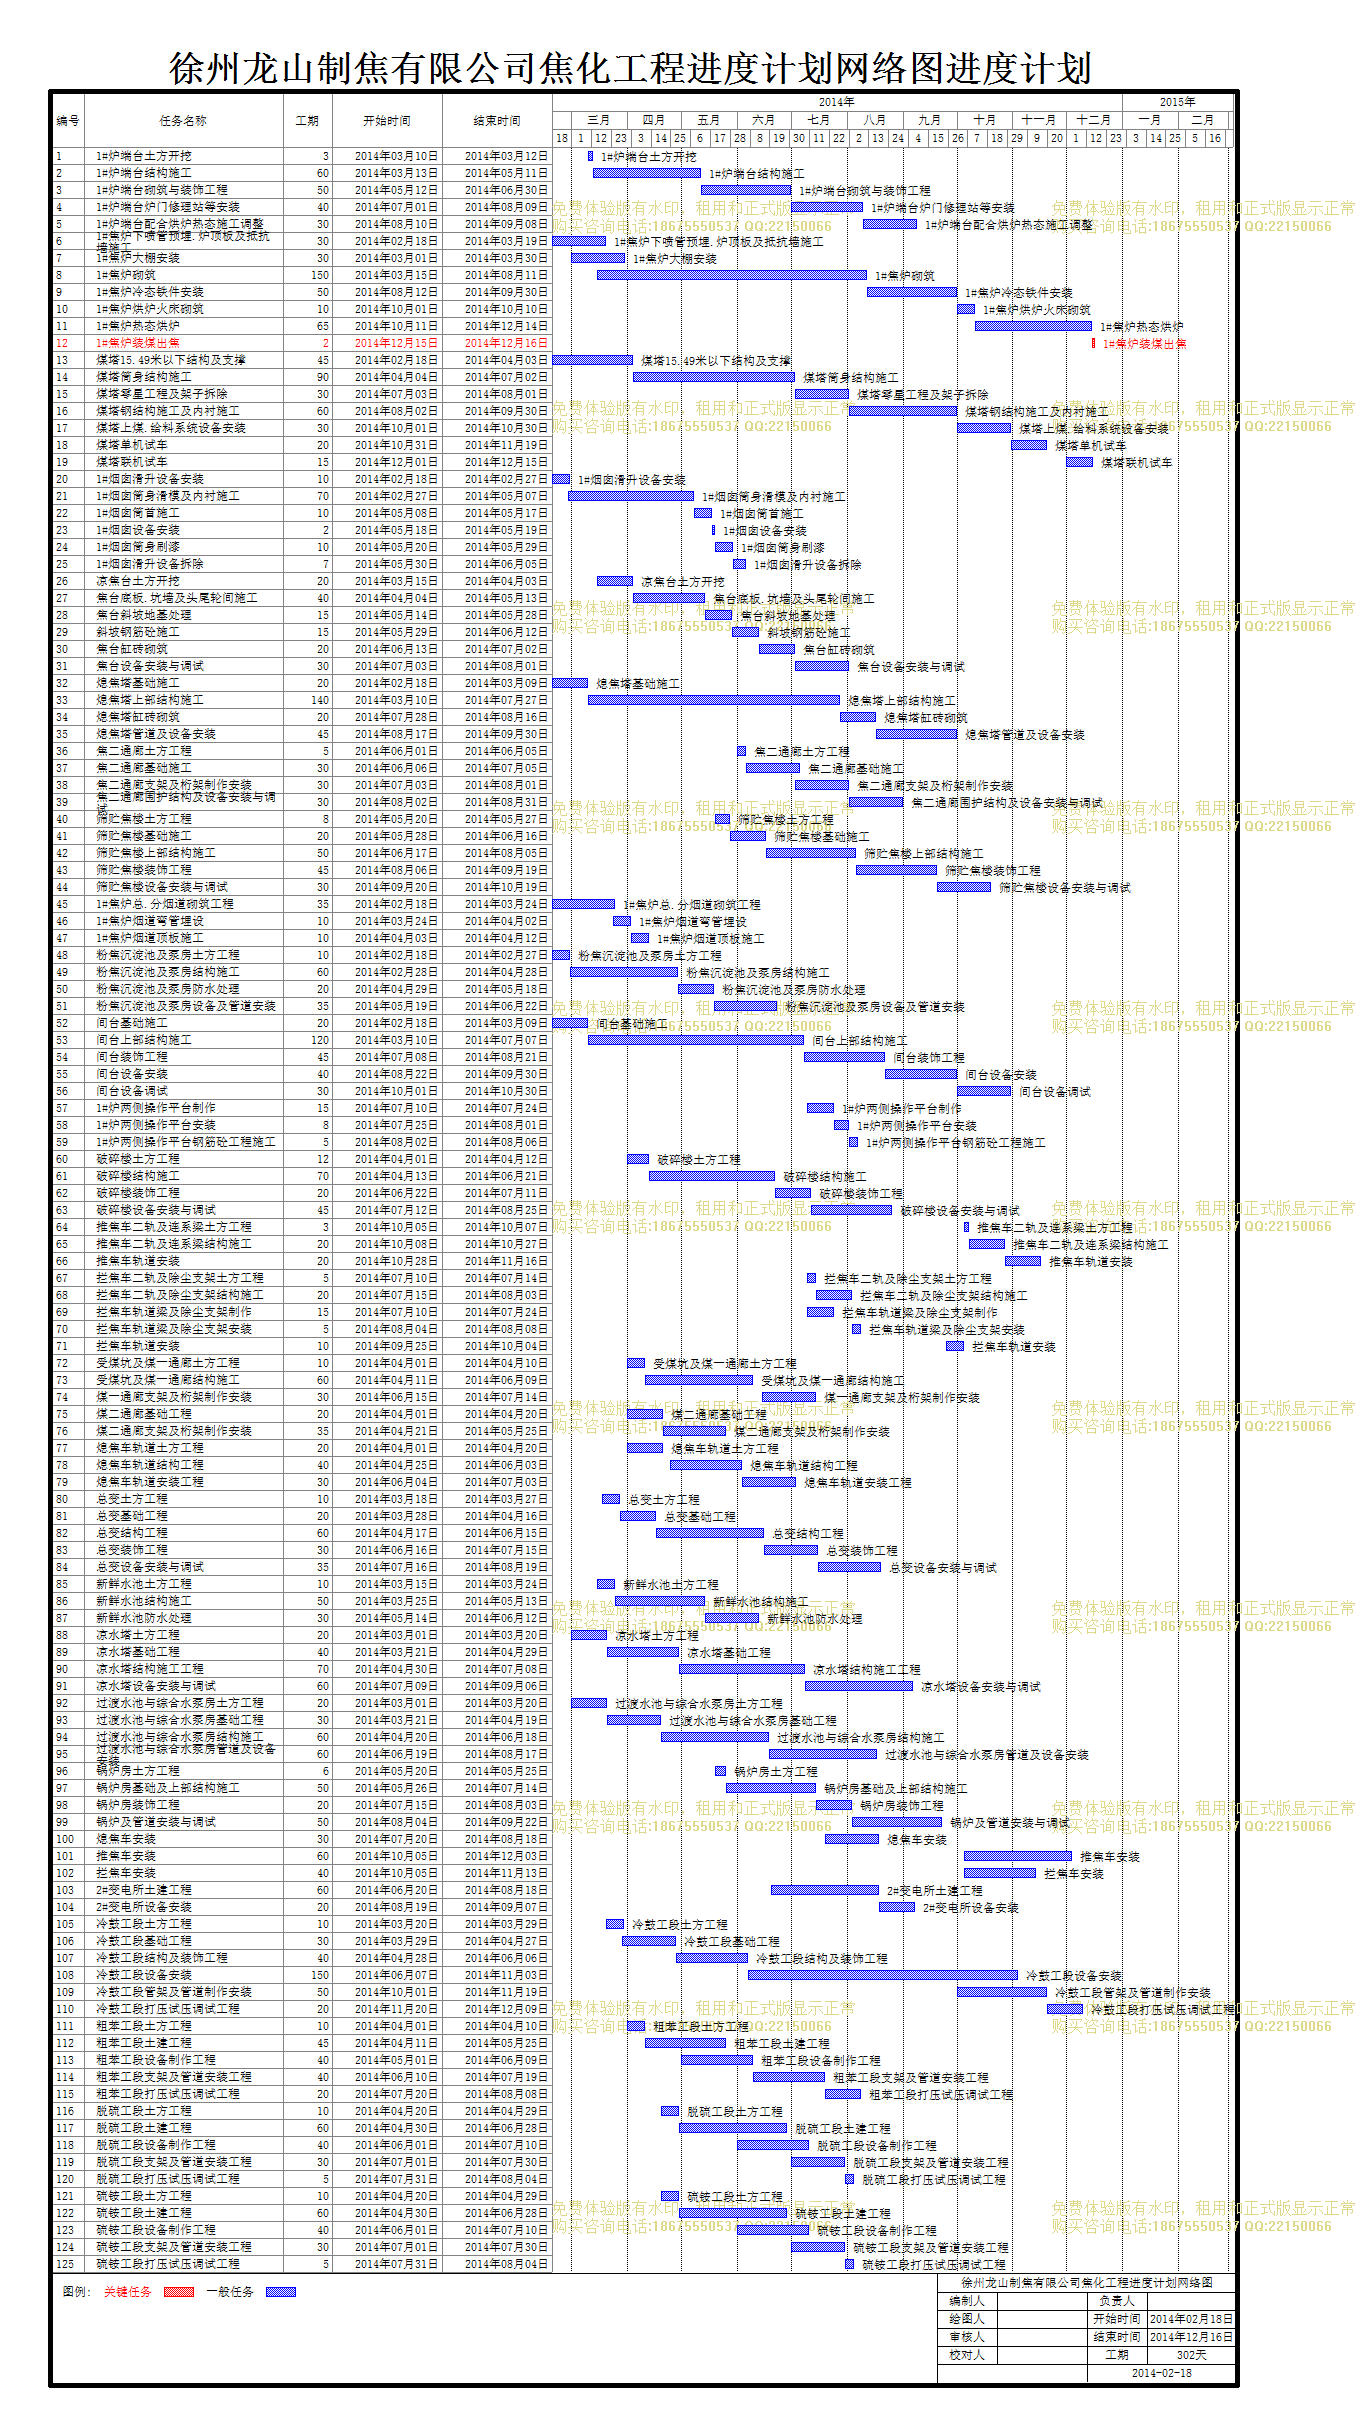Image resolution: width=1355 pixels, height=2434 pixels.
Task: Select the 工期 column header
Action: pos(307,121)
